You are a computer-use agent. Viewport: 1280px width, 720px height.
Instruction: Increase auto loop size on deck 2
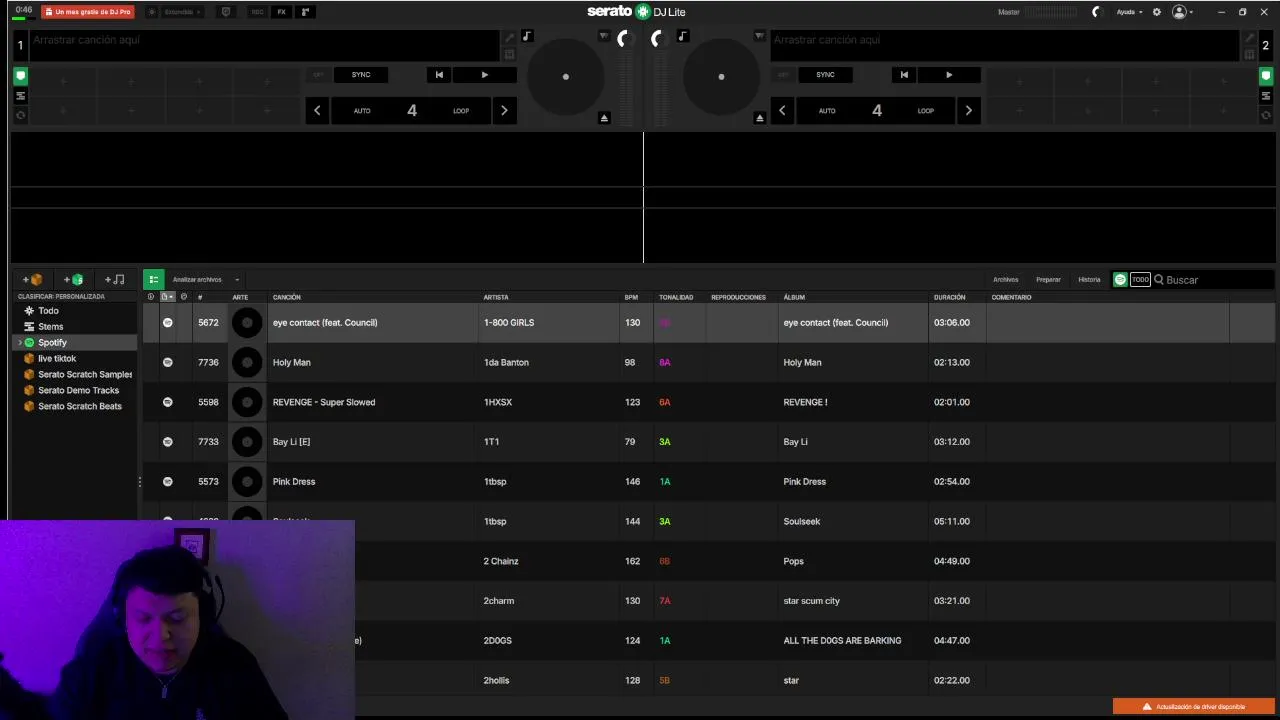(x=968, y=110)
